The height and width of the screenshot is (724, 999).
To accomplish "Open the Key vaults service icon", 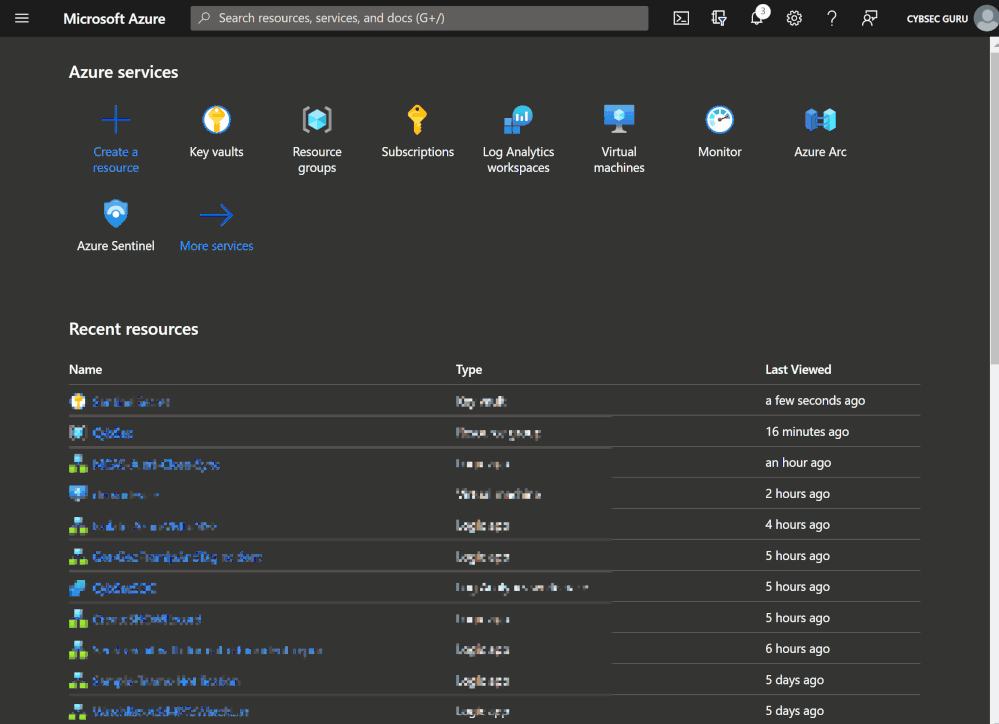I will 217,119.
